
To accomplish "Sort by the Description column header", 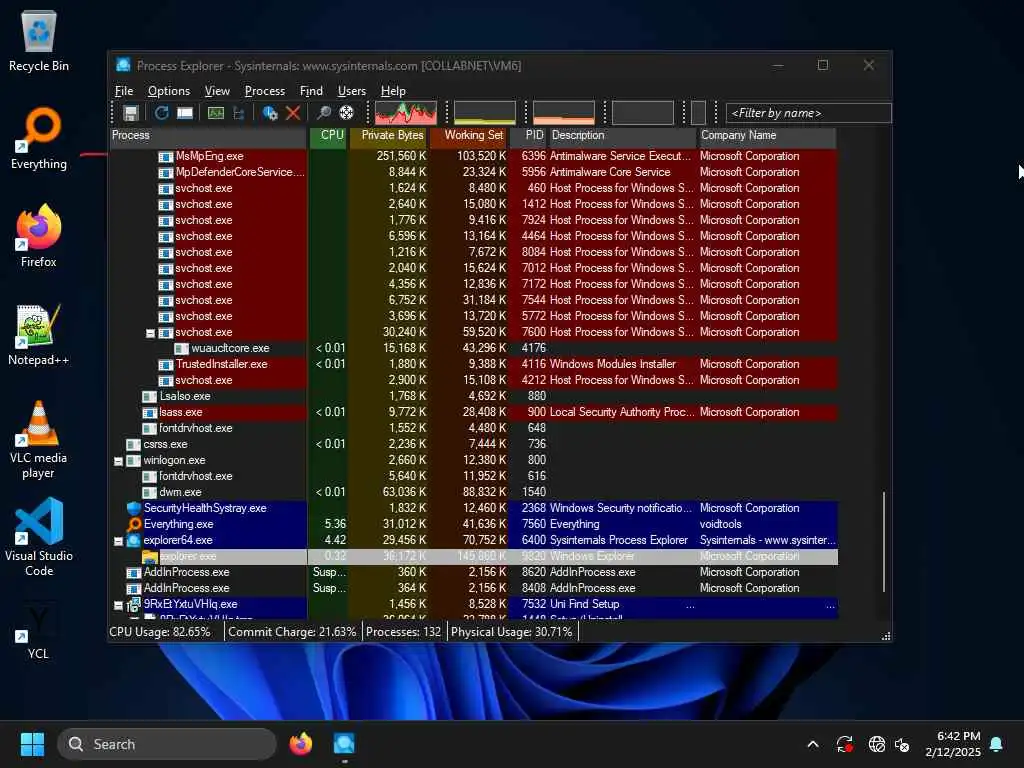I will (x=622, y=135).
